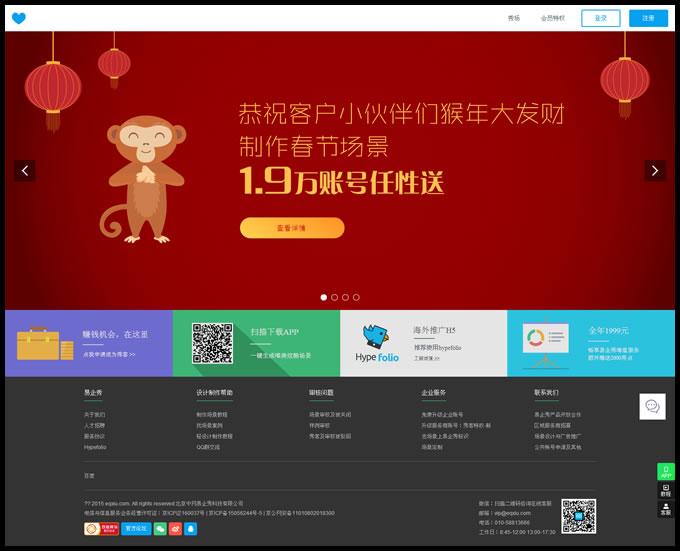The height and width of the screenshot is (551, 680).
Task: Open 人才招聘 footer link
Action: 95,426
